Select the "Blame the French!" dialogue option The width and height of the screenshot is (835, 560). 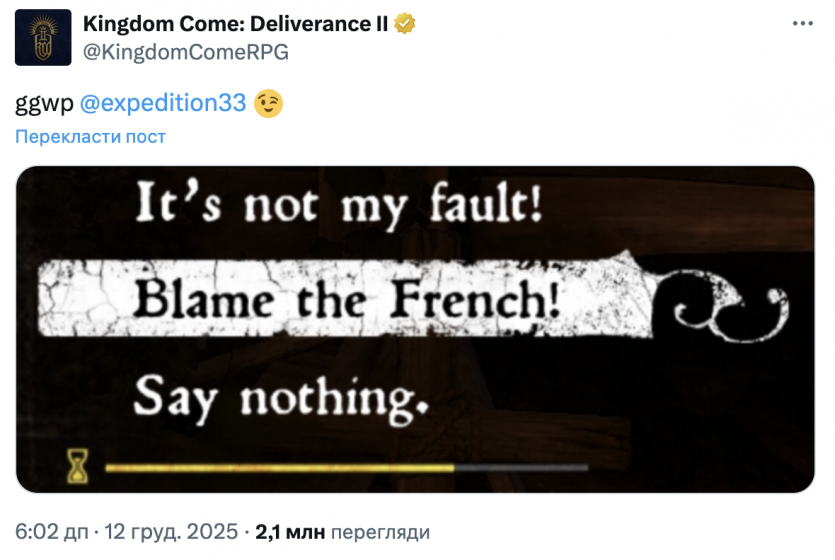pyautogui.click(x=346, y=300)
